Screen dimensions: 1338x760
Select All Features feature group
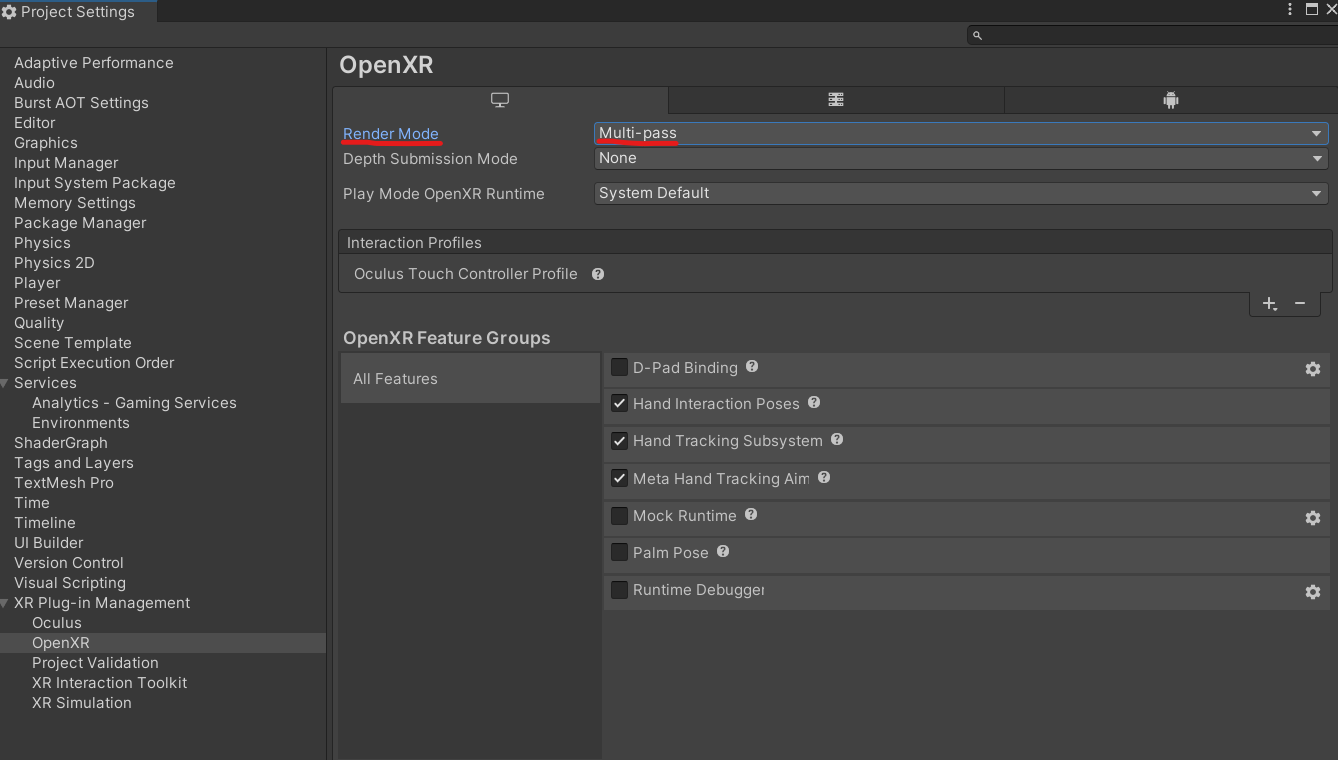coord(470,379)
